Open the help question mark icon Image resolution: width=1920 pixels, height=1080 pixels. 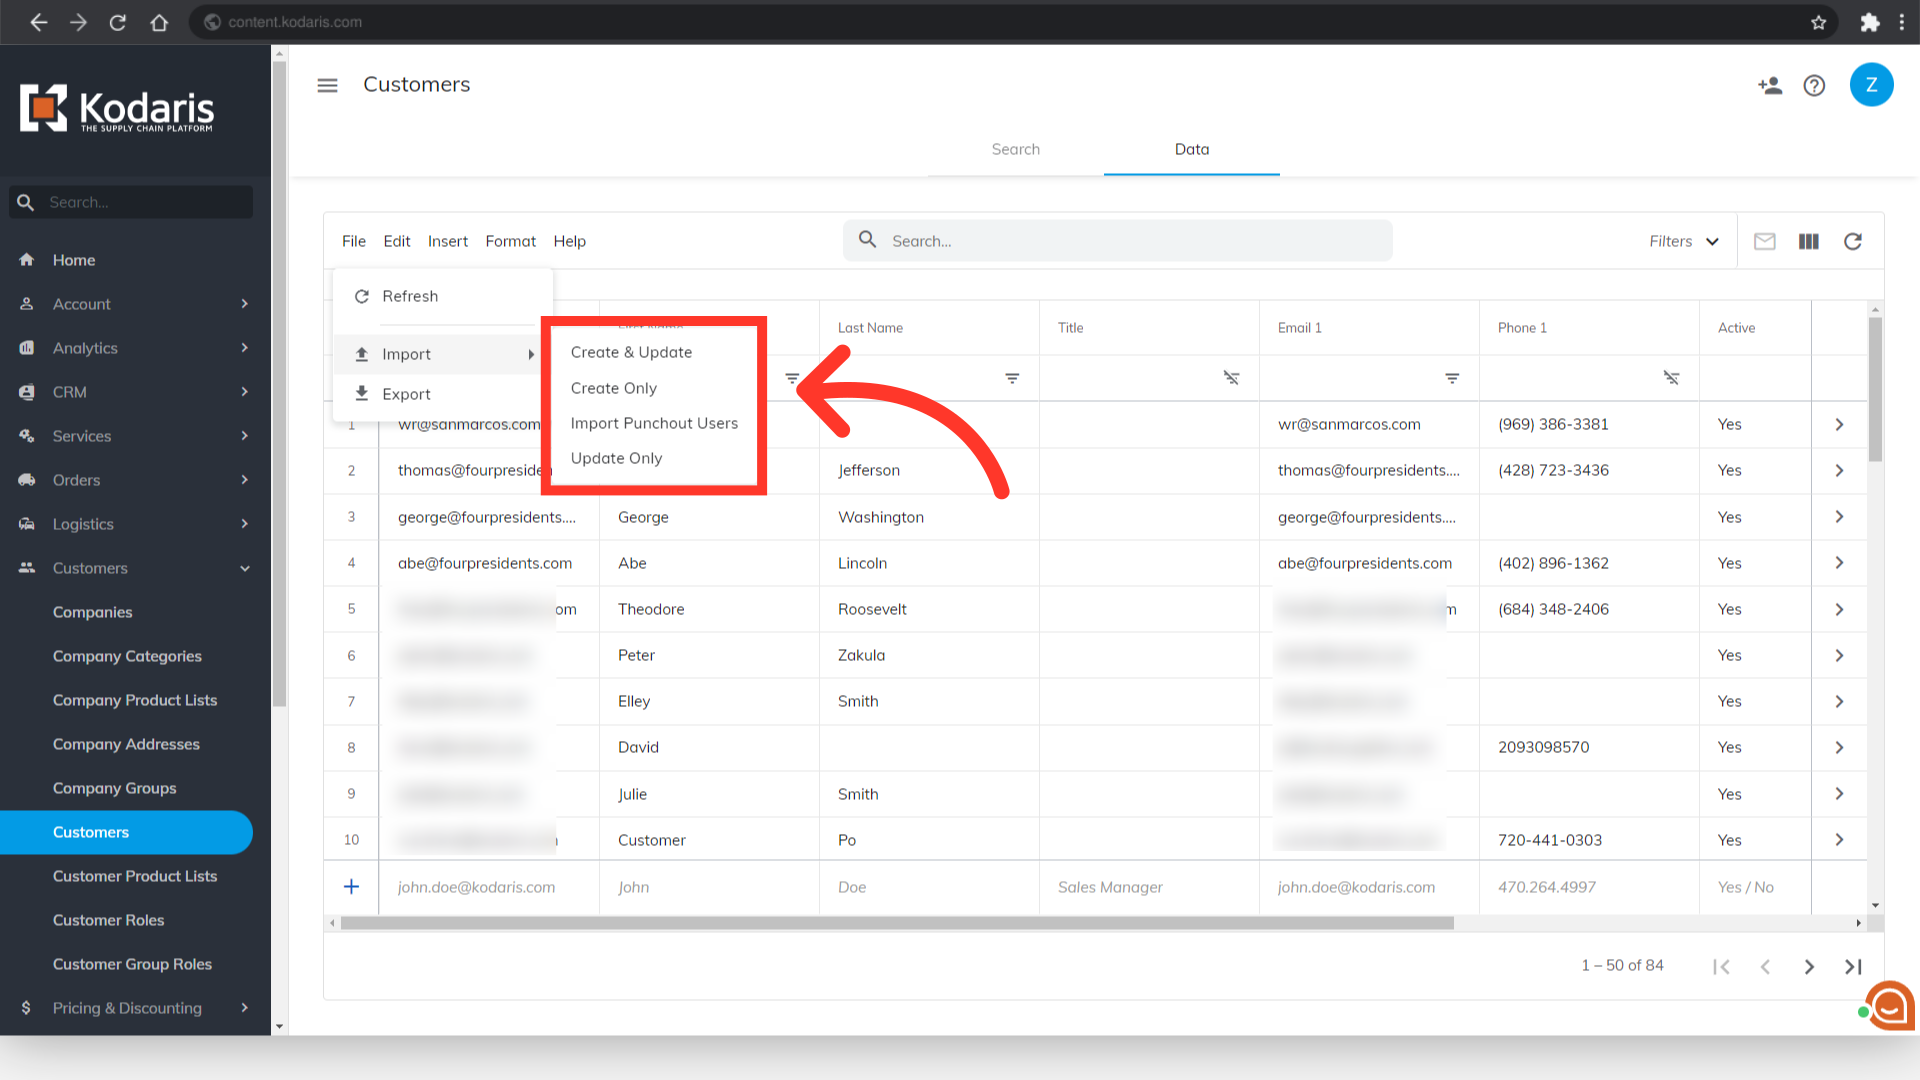point(1814,86)
